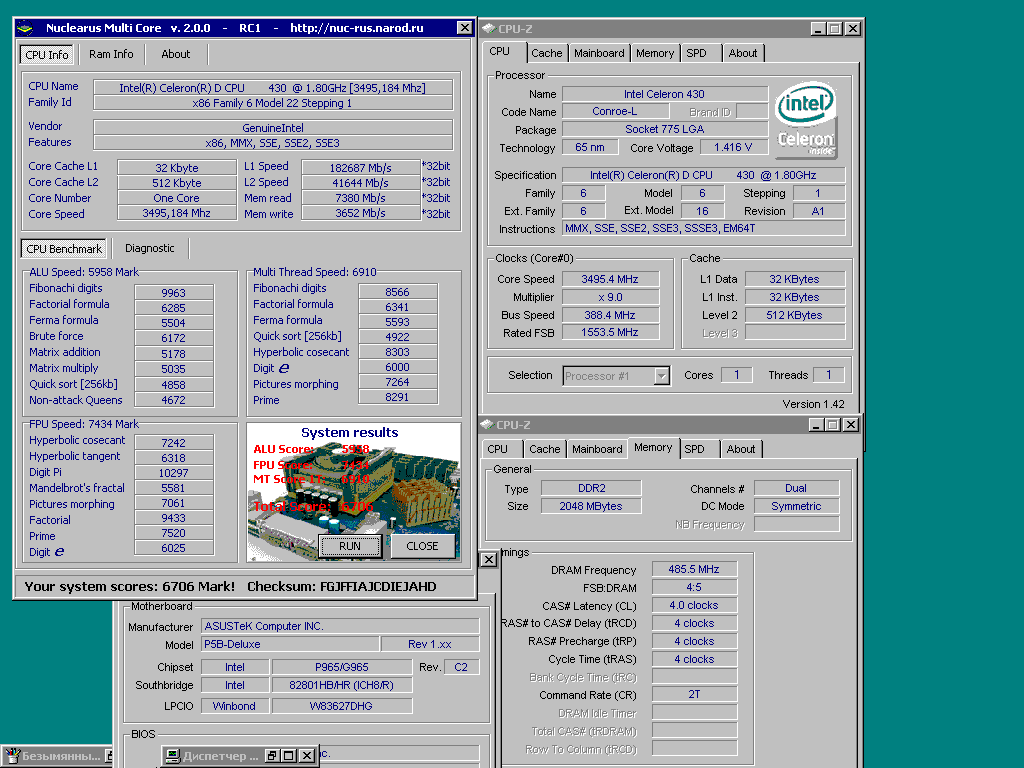Click the Memory Type DDR2 value
Image resolution: width=1024 pixels, height=768 pixels.
591,488
